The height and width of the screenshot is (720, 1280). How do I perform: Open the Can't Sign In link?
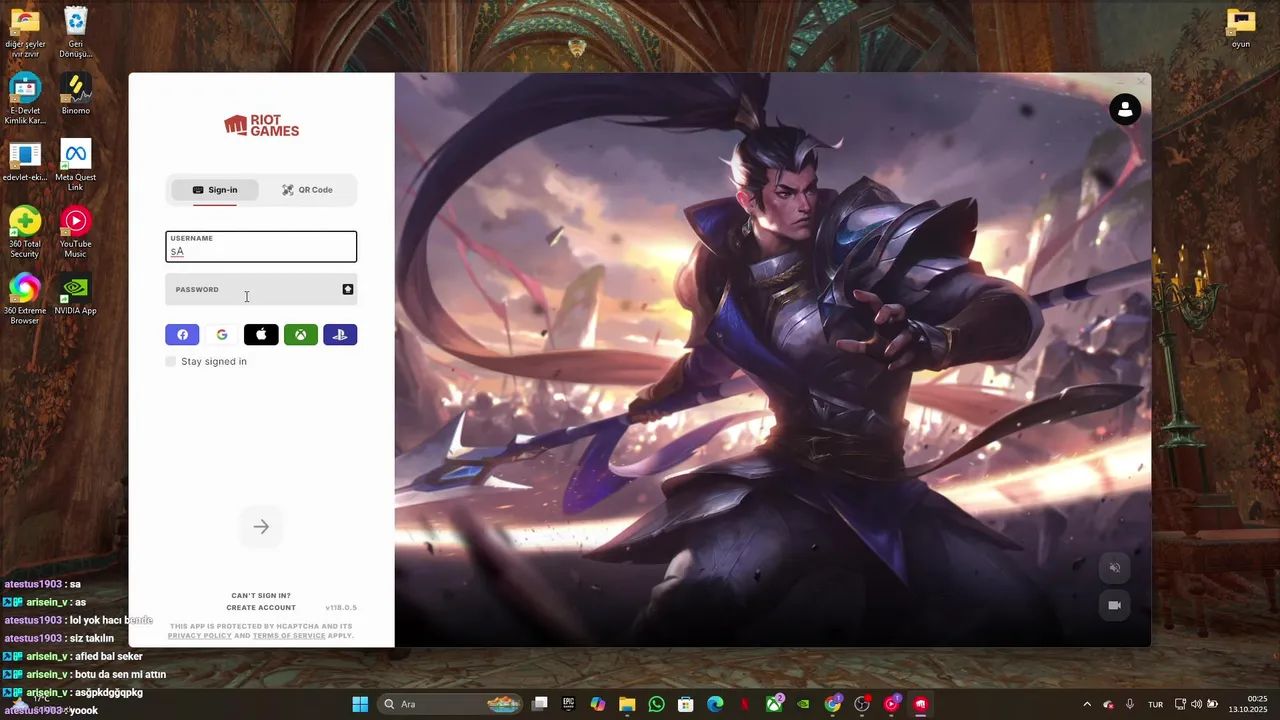(261, 596)
